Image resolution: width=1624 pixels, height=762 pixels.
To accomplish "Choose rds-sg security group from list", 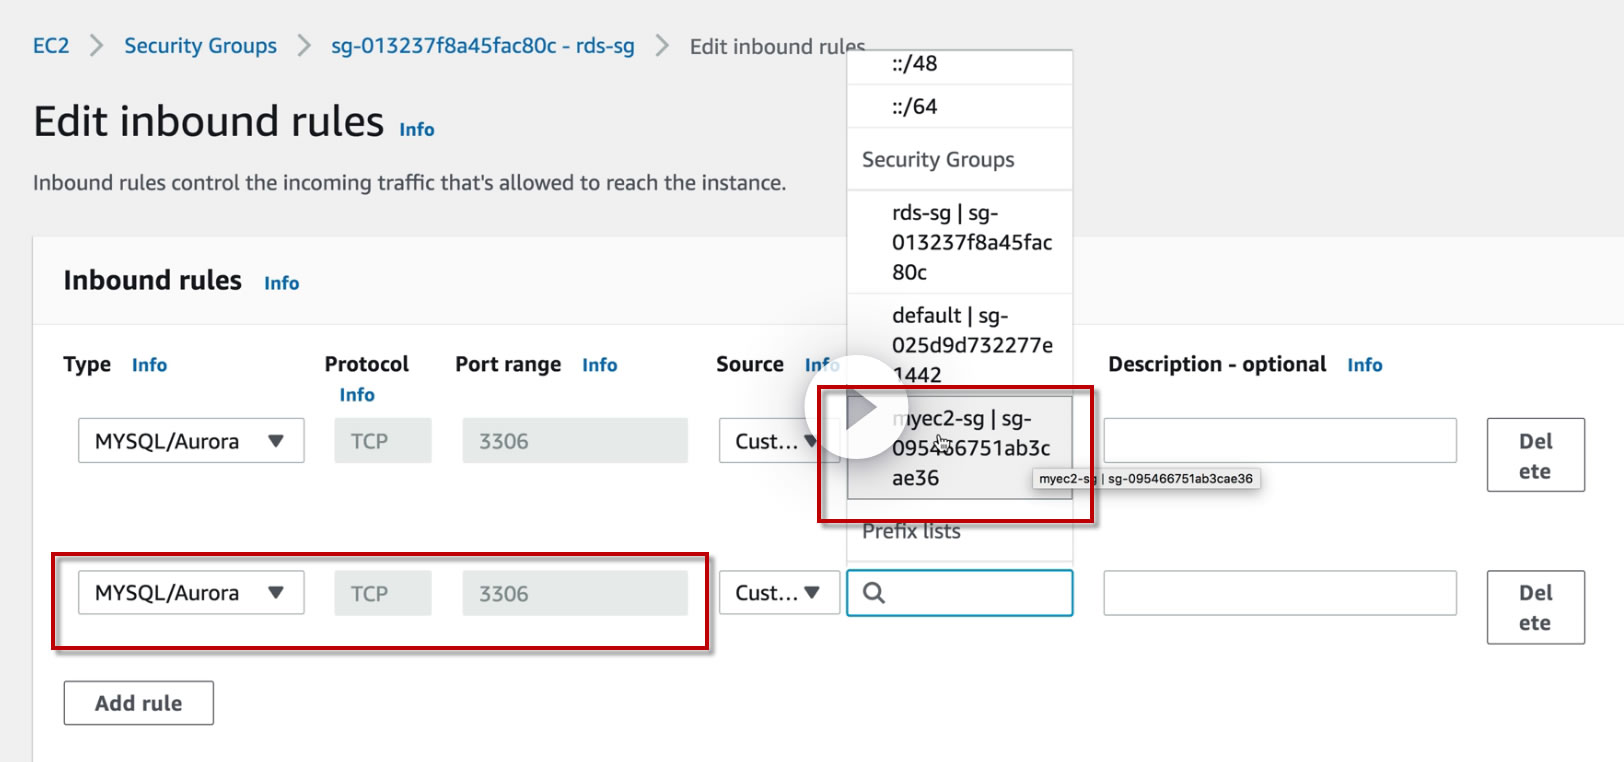I will [x=970, y=242].
